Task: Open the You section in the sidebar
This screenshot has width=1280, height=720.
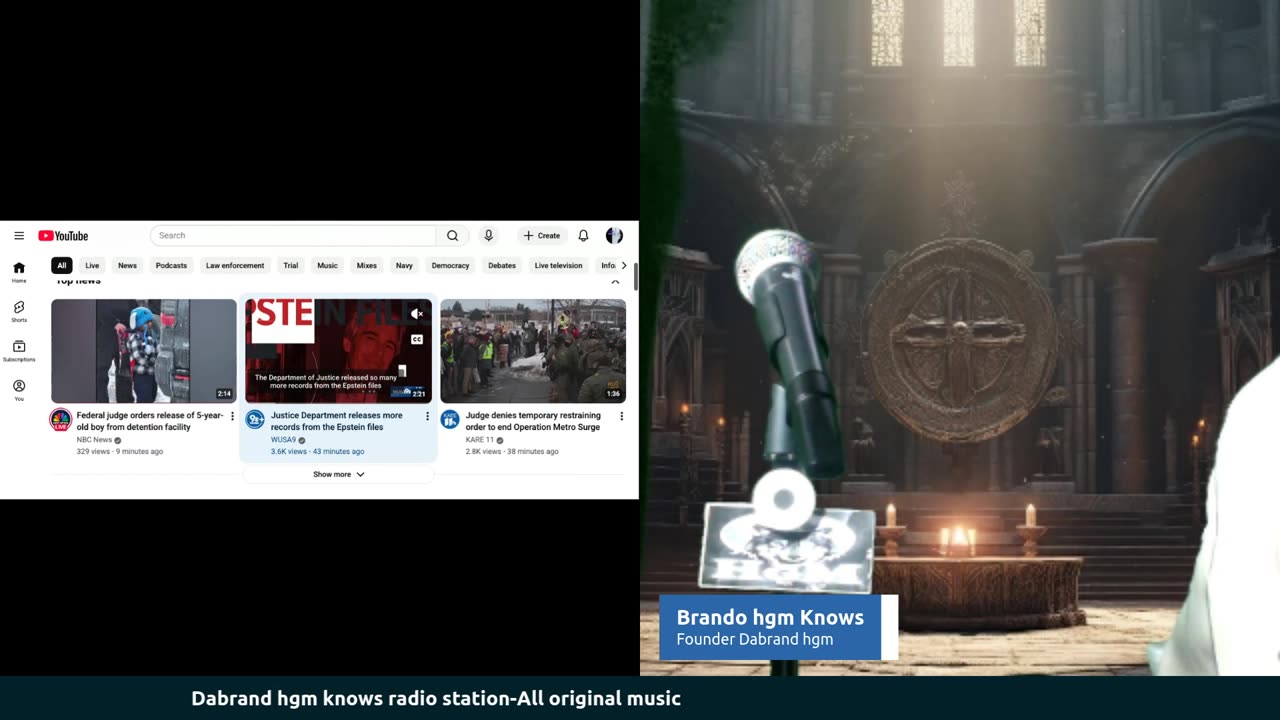Action: pos(19,390)
